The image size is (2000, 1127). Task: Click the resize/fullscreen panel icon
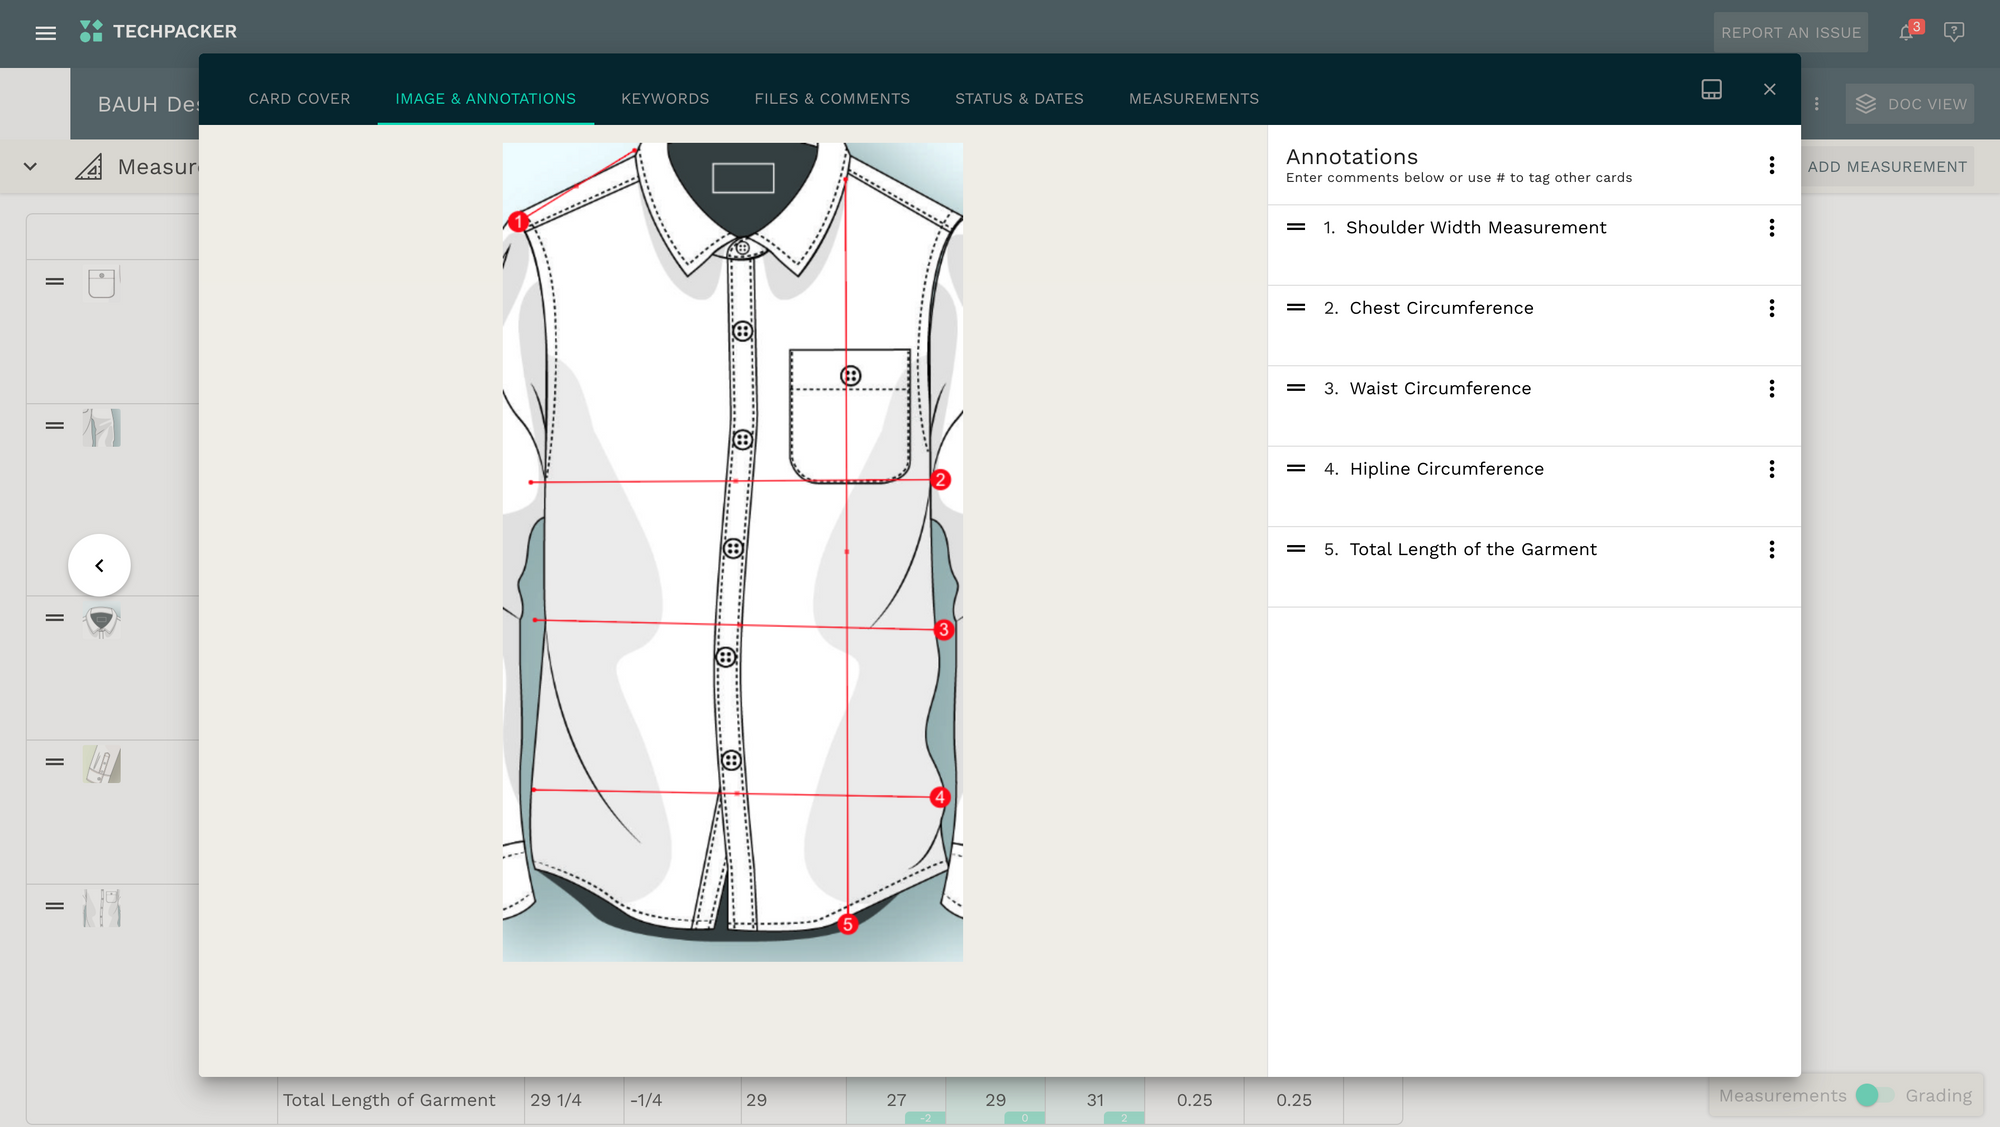1712,88
